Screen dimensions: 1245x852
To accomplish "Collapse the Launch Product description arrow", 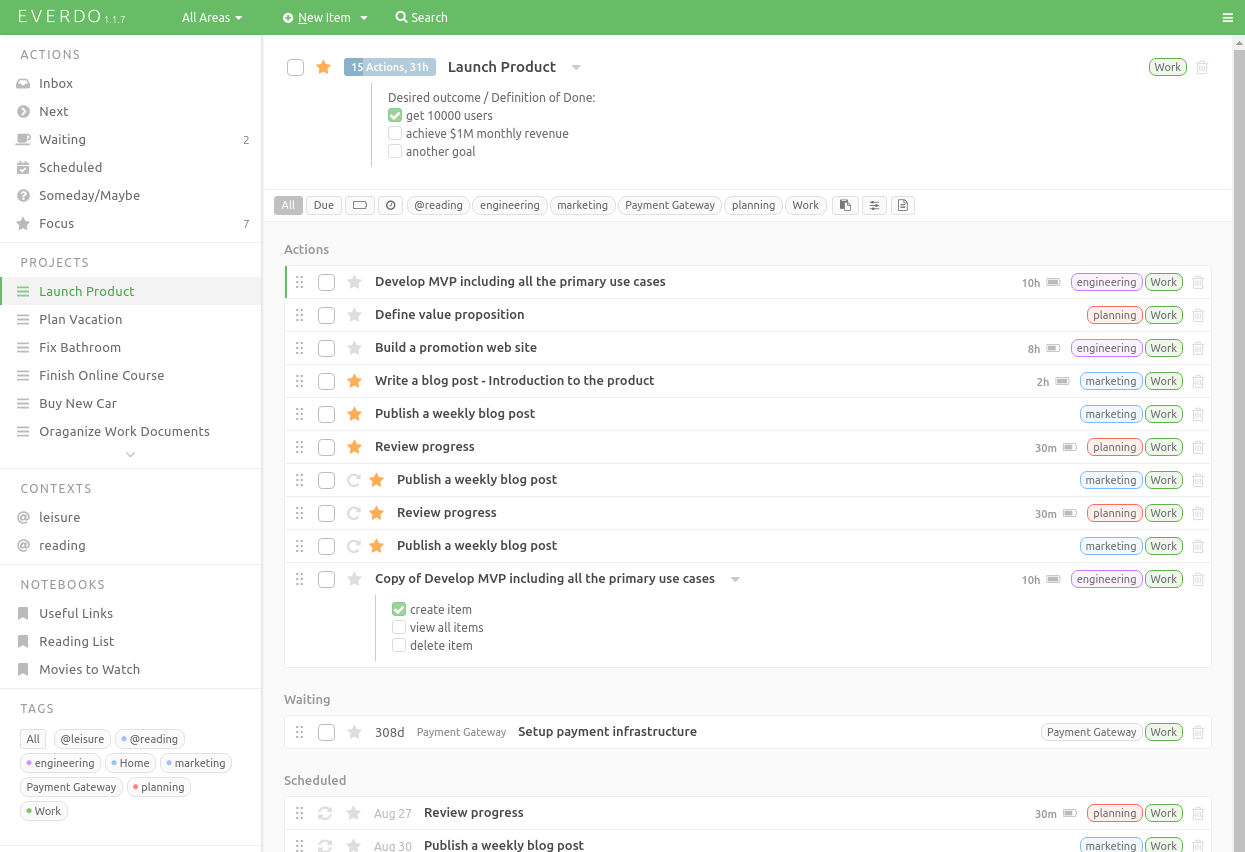I will coord(576,68).
